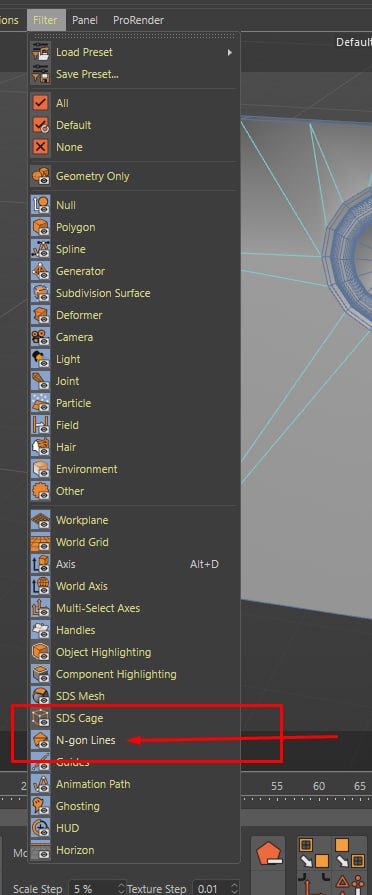Open the ProRender menu
This screenshot has height=895, width=372.
[138, 20]
